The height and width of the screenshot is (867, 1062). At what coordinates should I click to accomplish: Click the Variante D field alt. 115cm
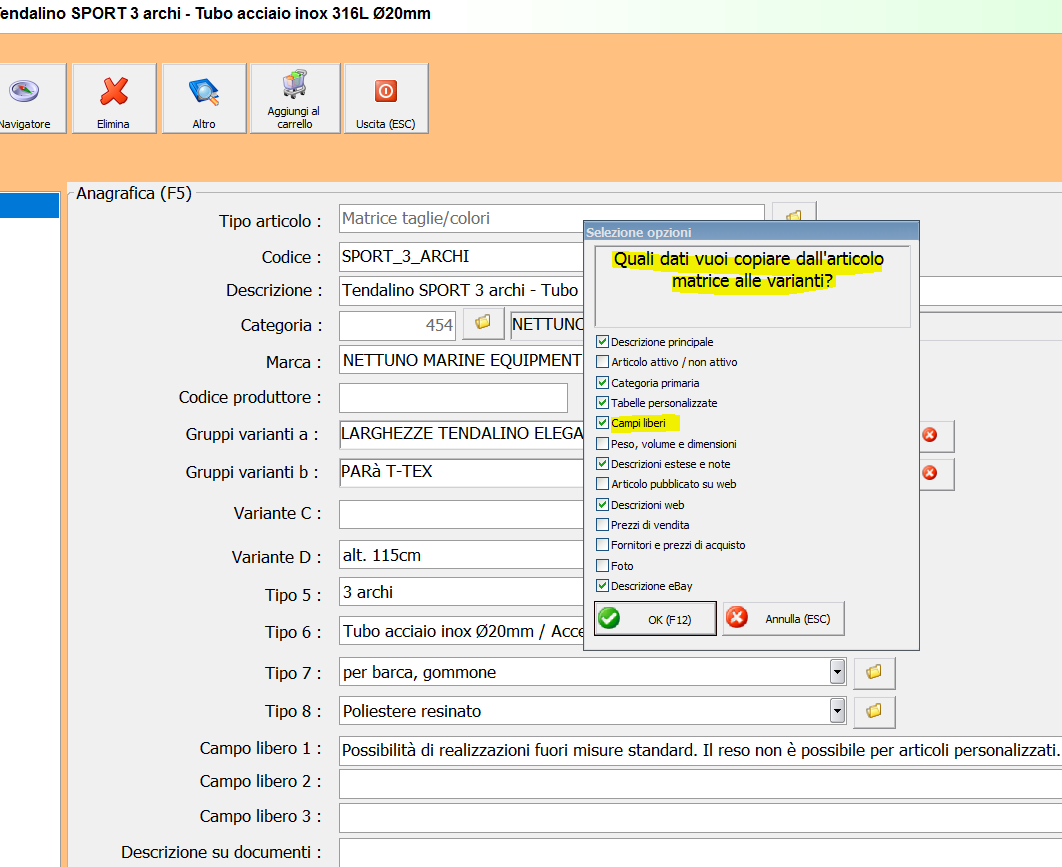(x=461, y=555)
